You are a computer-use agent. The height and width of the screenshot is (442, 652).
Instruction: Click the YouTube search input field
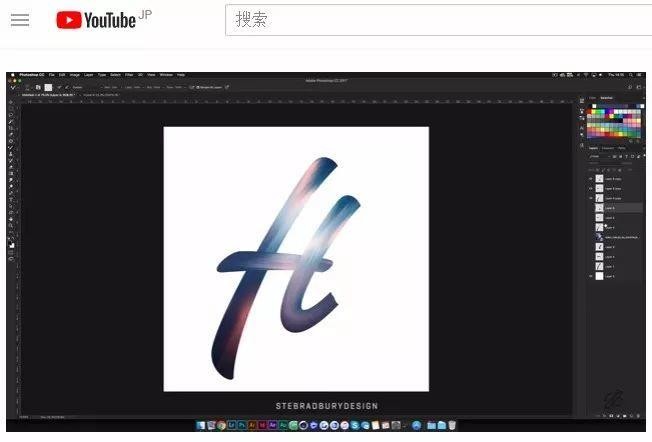click(x=430, y=20)
